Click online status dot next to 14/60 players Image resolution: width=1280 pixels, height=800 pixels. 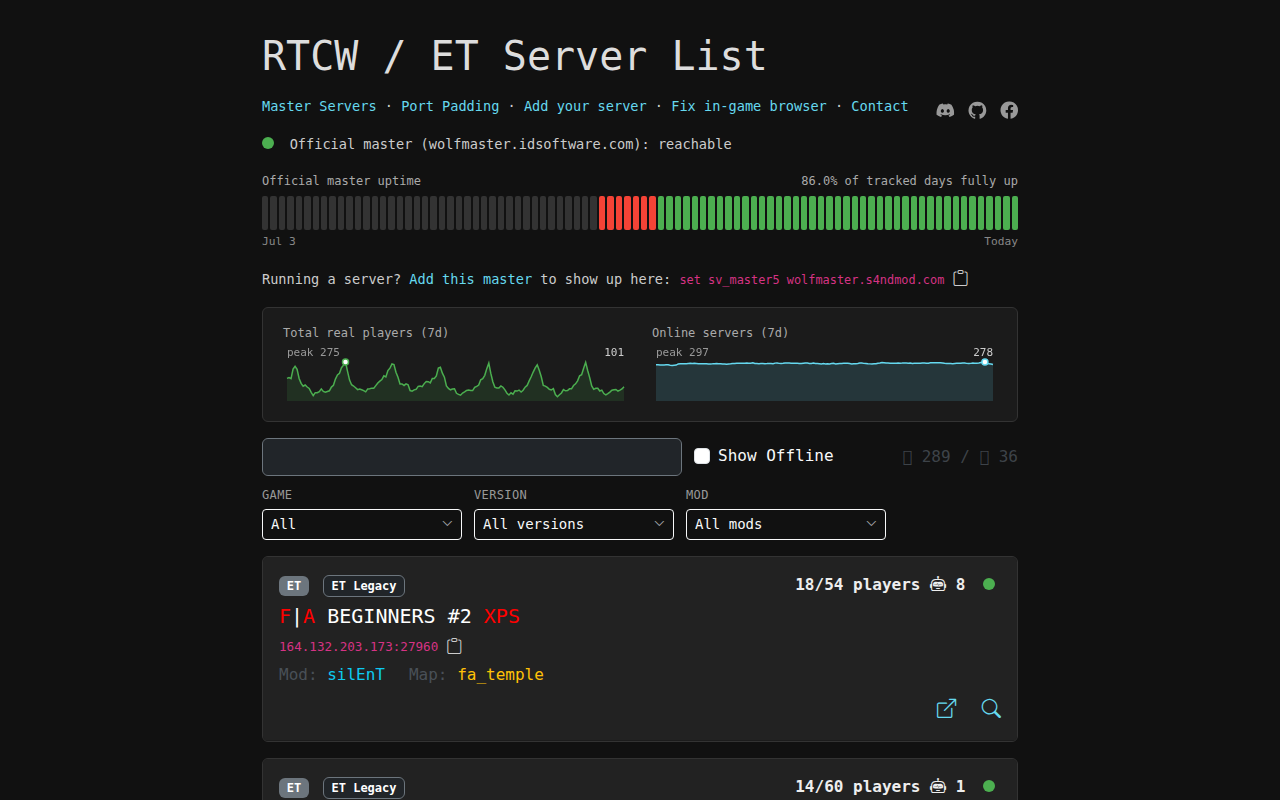pyautogui.click(x=989, y=786)
